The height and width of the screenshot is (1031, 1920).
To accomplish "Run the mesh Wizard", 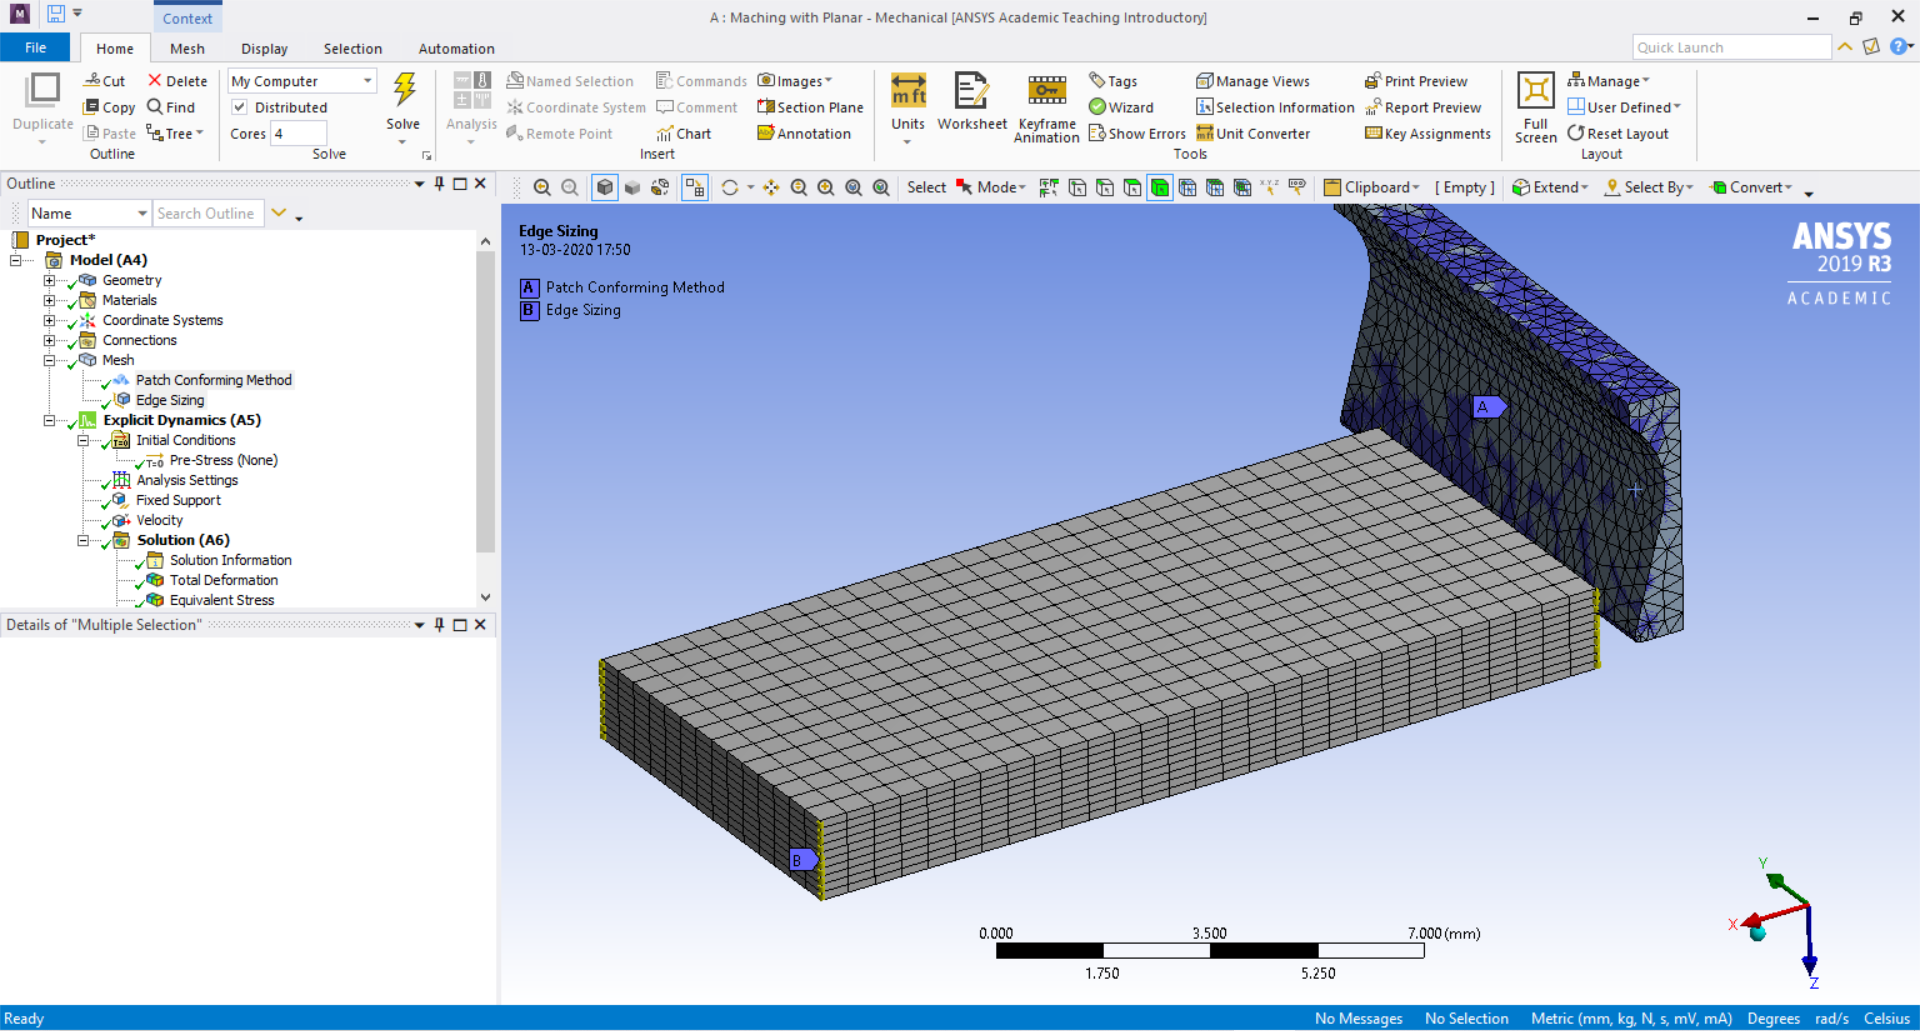I will (x=1122, y=107).
